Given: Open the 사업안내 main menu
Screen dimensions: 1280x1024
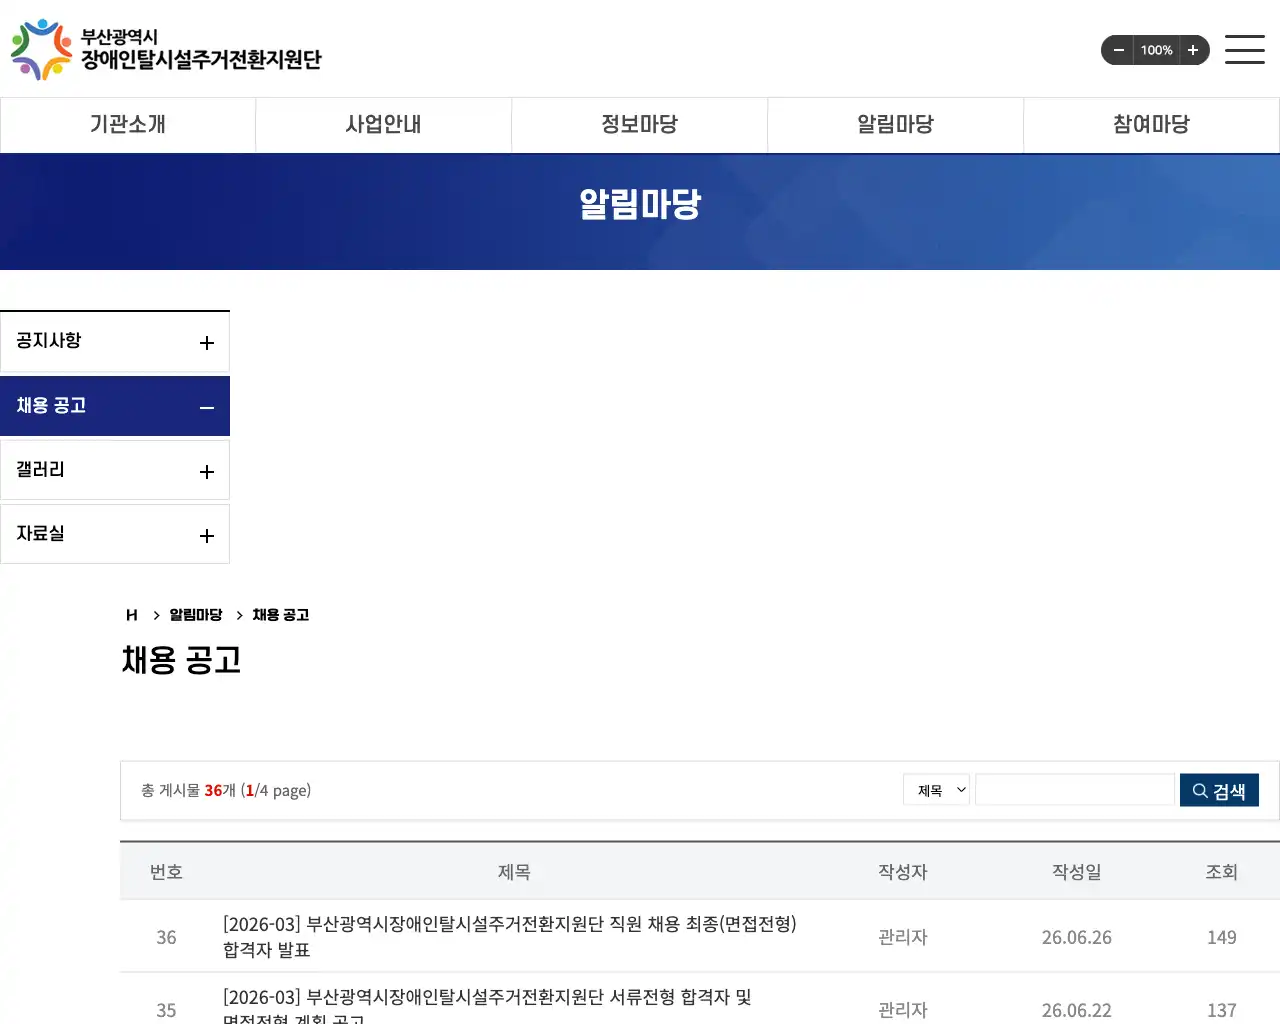Looking at the screenshot, I should click(x=384, y=125).
